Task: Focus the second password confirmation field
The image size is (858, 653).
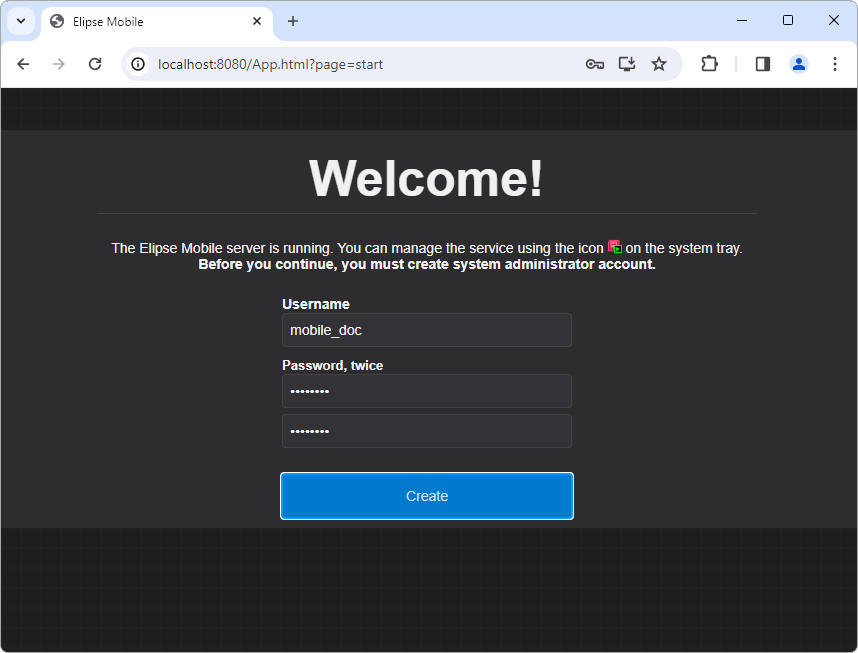Action: pos(427,431)
